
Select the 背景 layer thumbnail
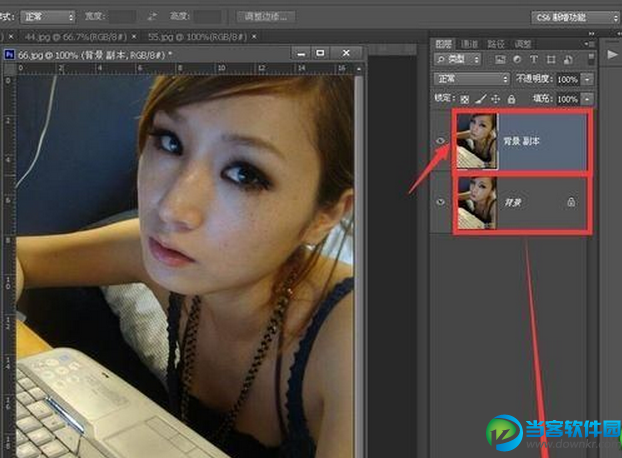point(477,201)
